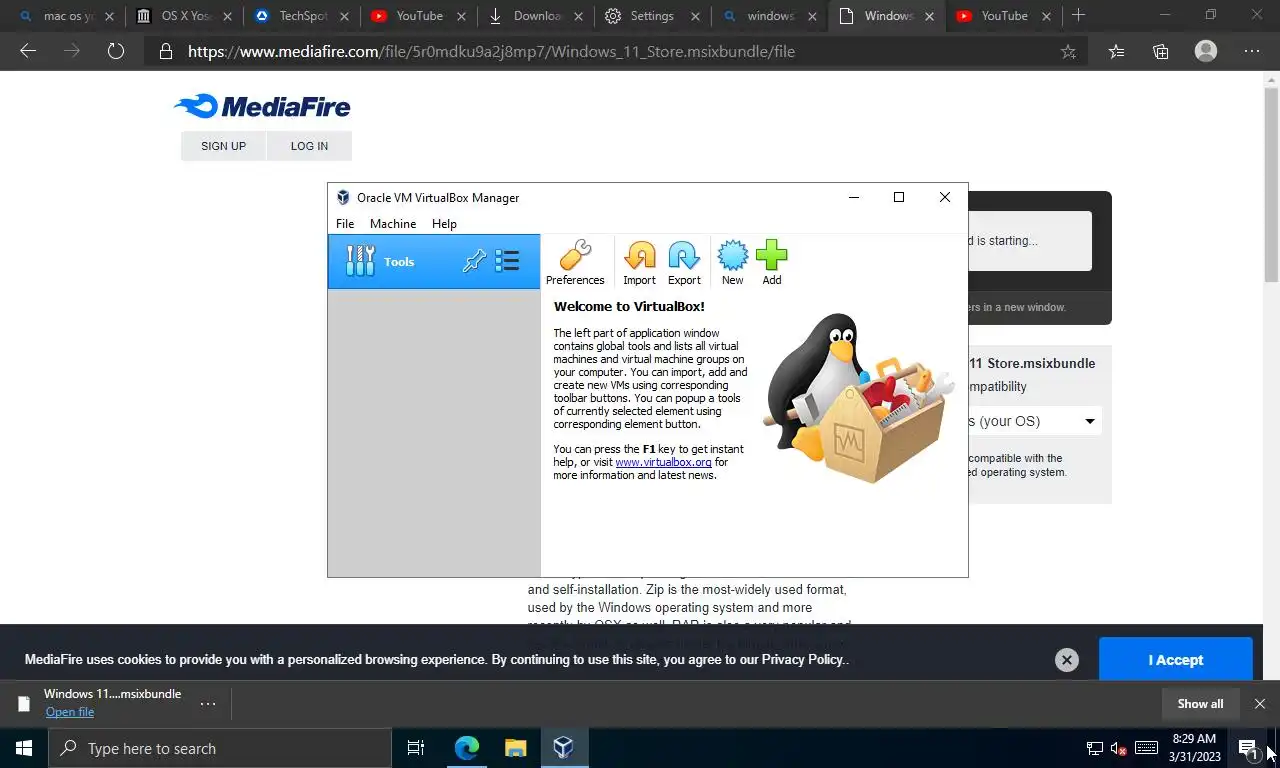Click the SIGN UP button on MediaFire
1280x768 pixels.
223,146
